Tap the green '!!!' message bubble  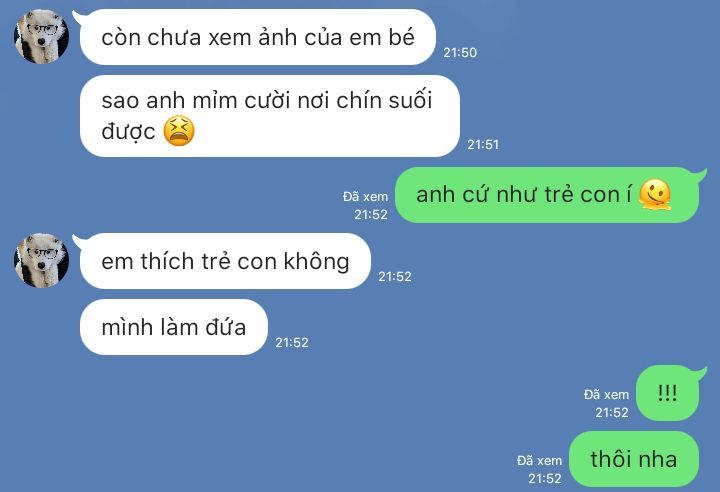(x=668, y=393)
